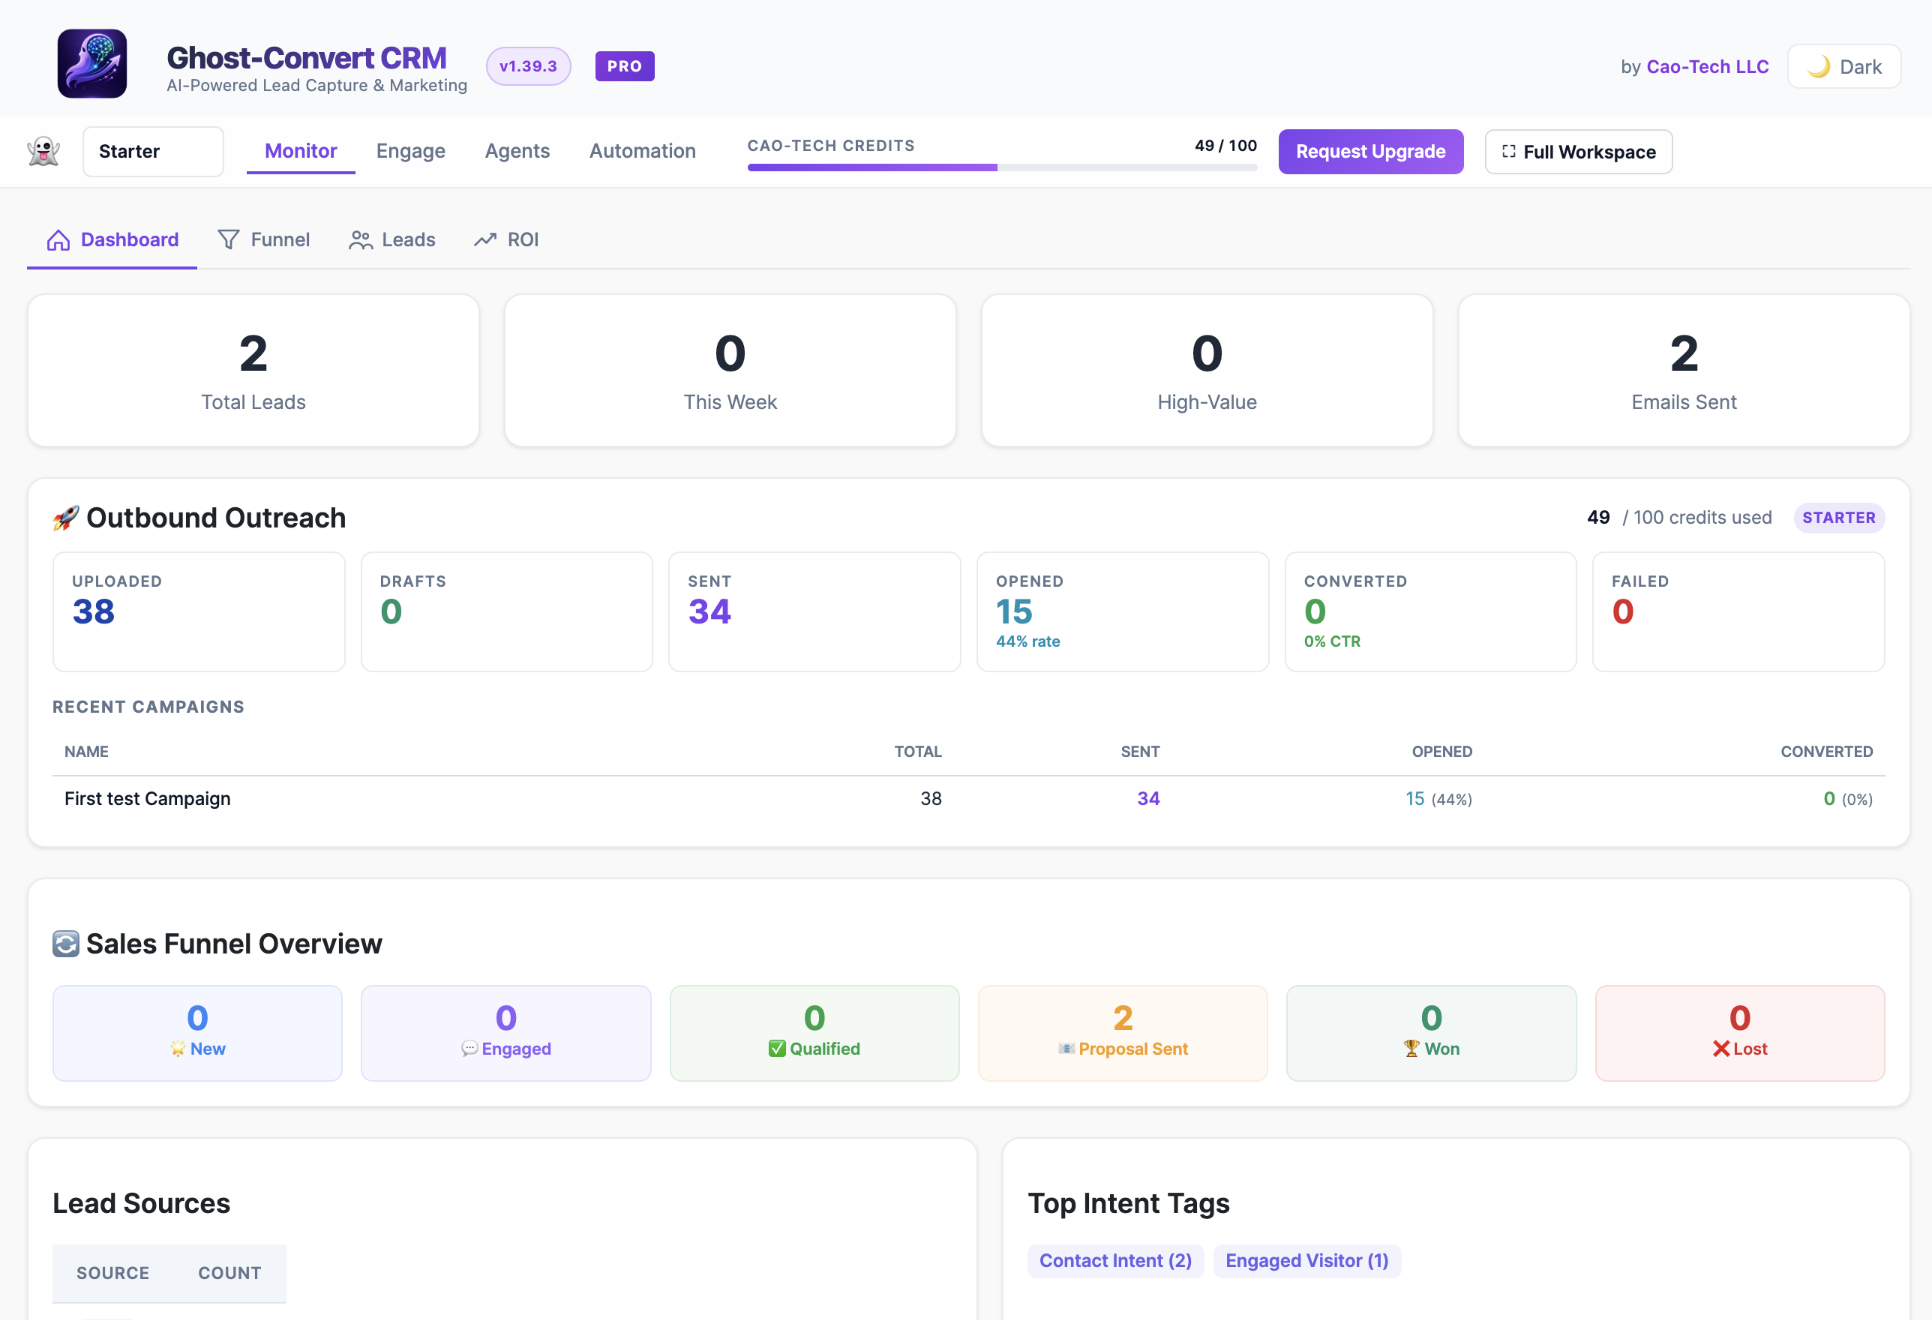1932x1320 pixels.
Task: Open the Starter plan dropdown
Action: [153, 152]
